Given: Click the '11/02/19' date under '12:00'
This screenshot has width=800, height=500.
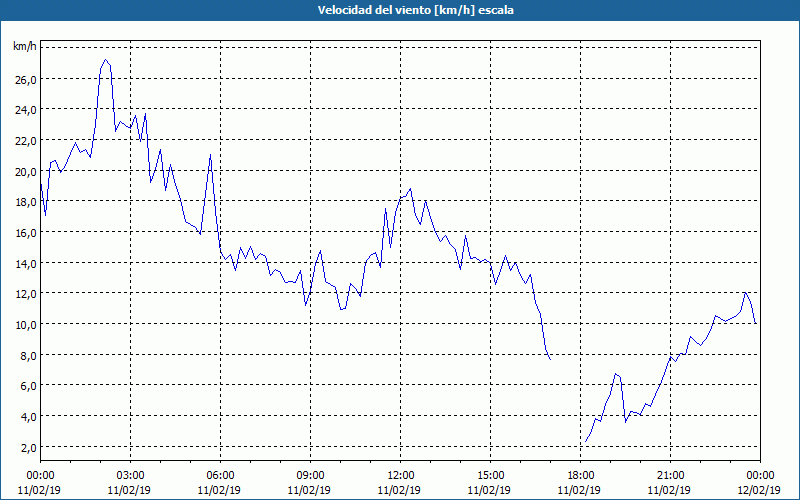Looking at the screenshot, I should pyautogui.click(x=399, y=490).
